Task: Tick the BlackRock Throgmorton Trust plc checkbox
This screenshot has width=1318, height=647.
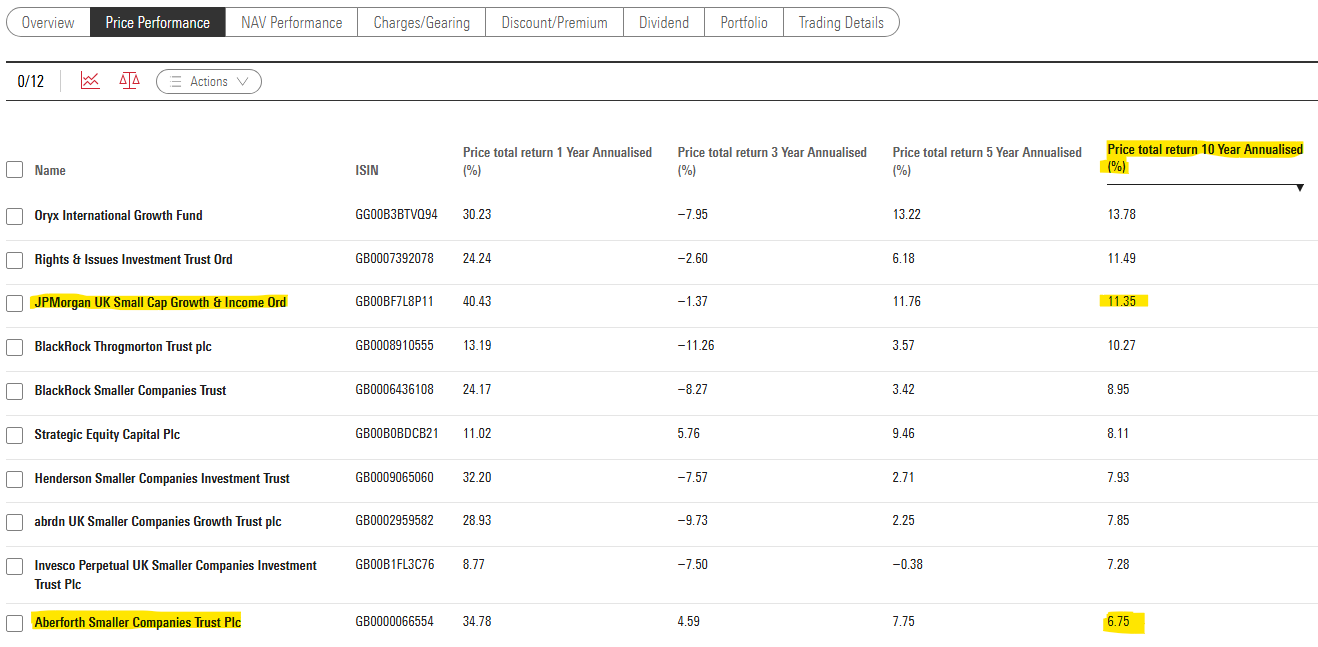Action: click(x=14, y=347)
